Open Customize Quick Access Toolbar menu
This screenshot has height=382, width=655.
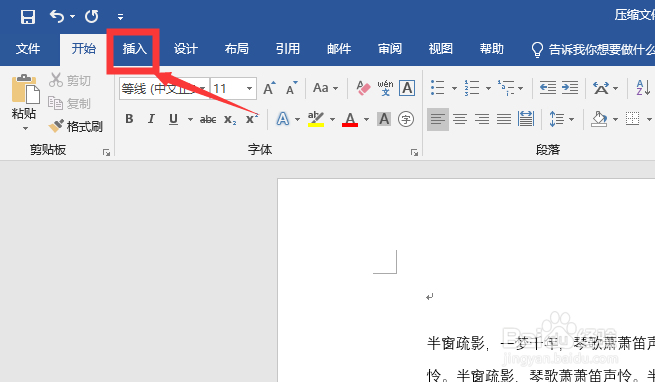click(120, 17)
